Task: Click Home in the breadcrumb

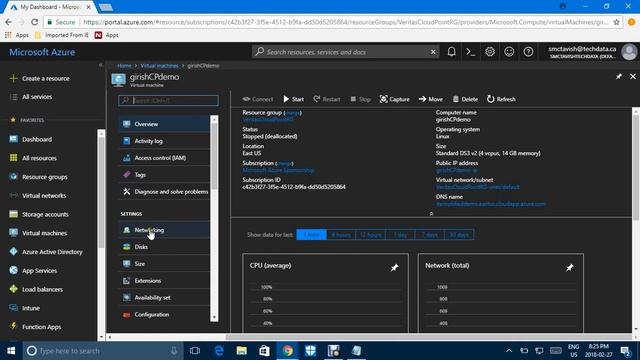Action: [x=124, y=66]
